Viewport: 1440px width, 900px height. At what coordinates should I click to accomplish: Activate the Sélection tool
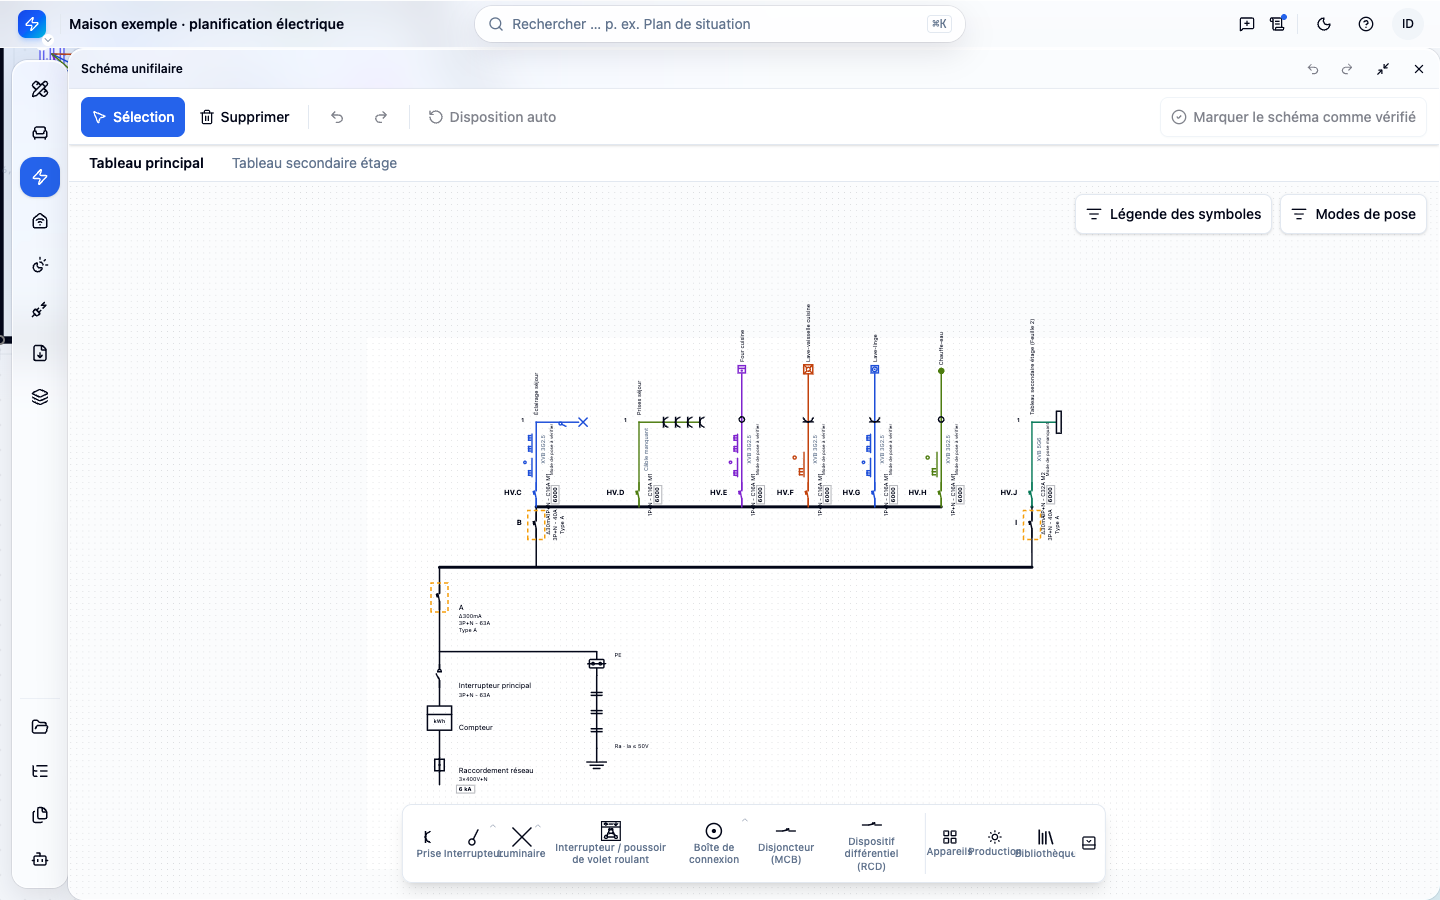[133, 117]
